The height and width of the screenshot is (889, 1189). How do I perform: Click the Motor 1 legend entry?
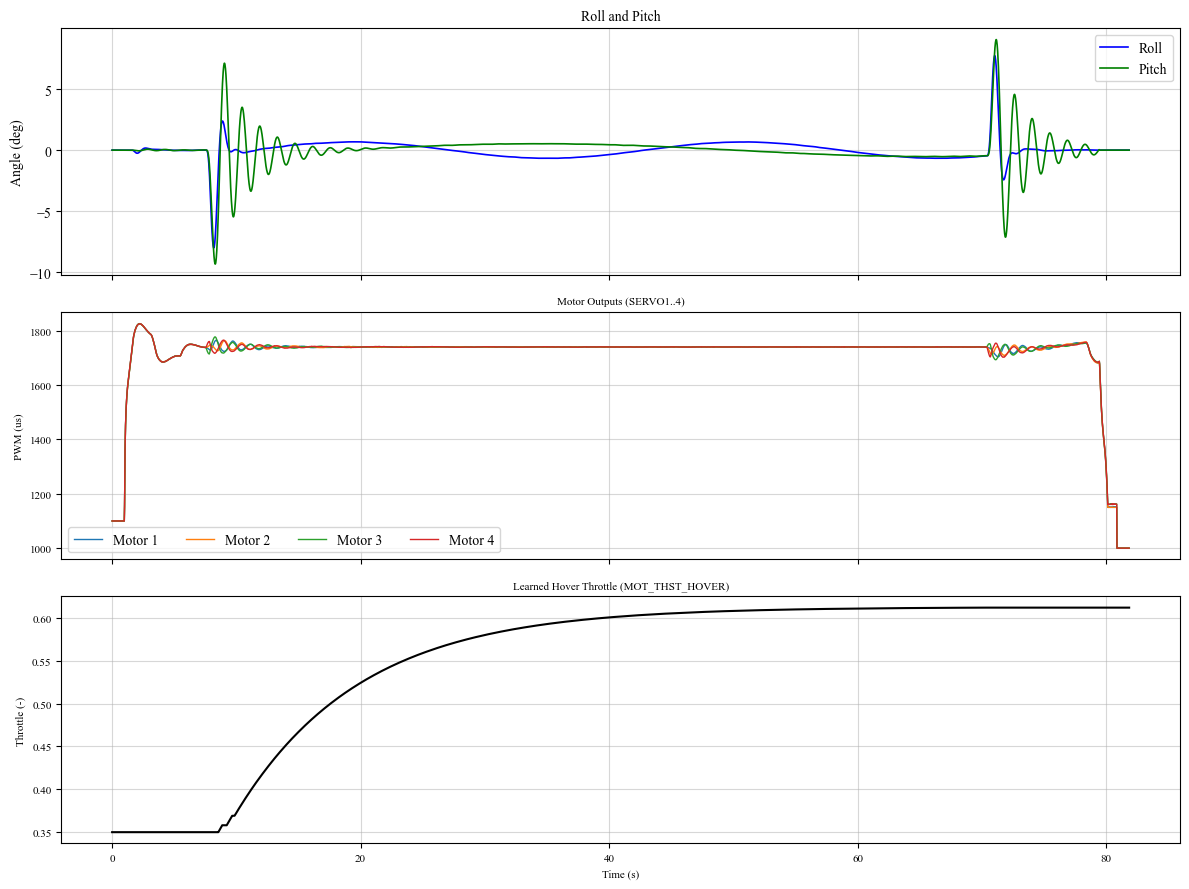click(x=116, y=540)
